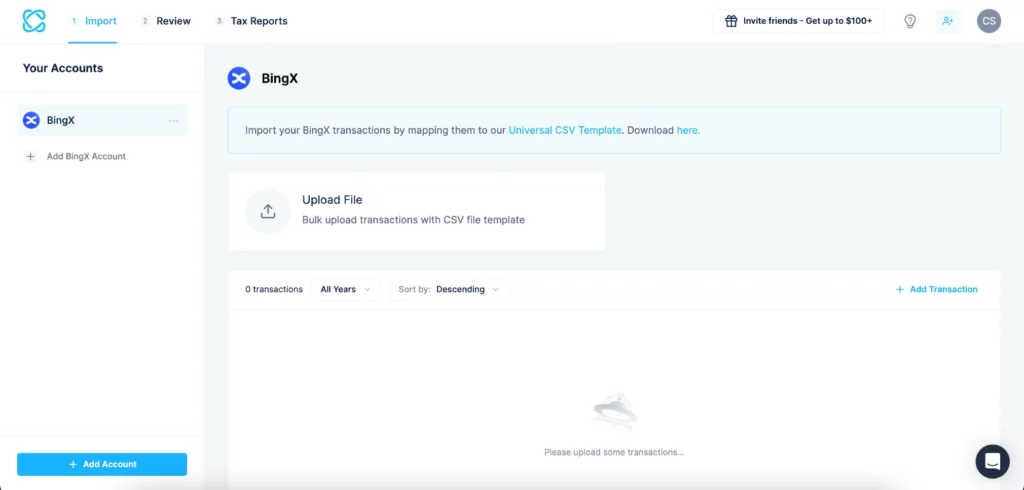Open the CS profile avatar
Screen dimensions: 1024x490
point(988,21)
